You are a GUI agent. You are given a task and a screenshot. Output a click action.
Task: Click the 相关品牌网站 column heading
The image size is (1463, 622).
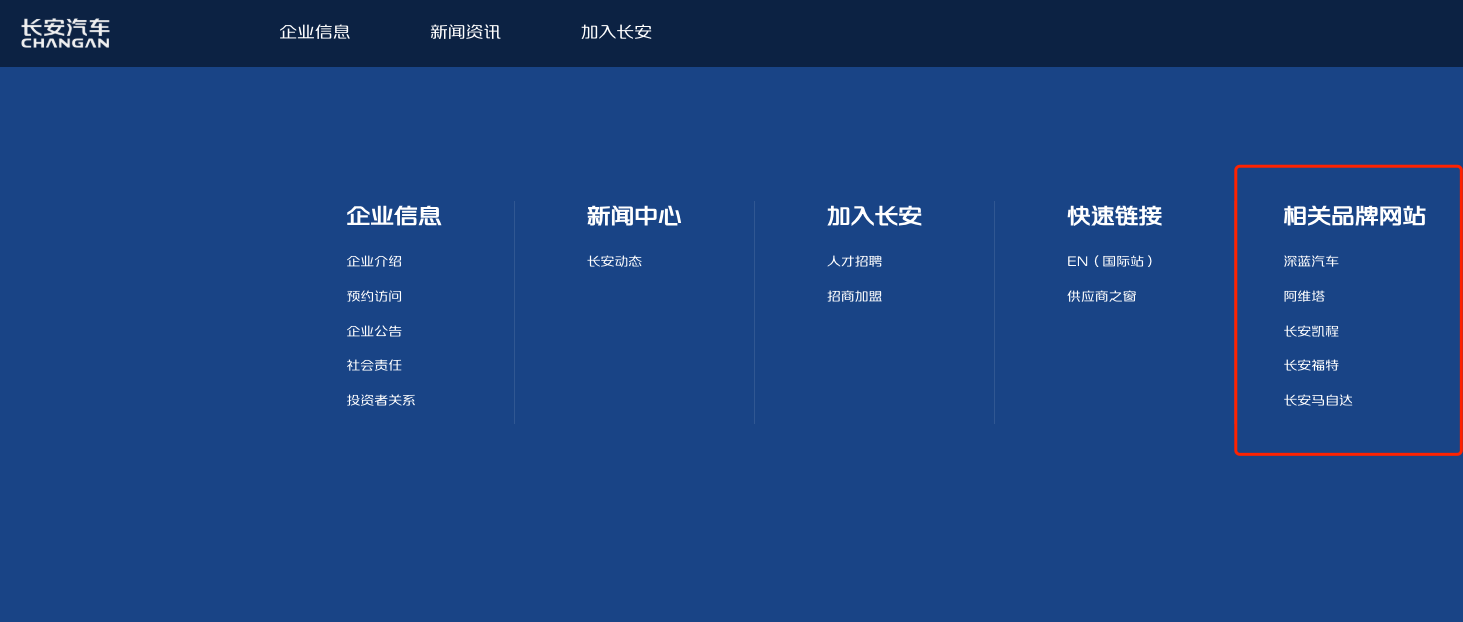1354,216
